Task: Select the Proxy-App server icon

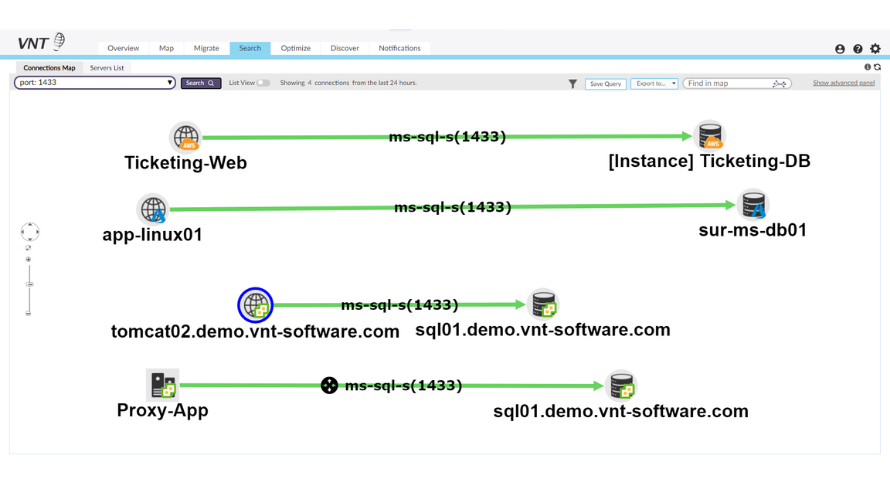Action: [162, 384]
